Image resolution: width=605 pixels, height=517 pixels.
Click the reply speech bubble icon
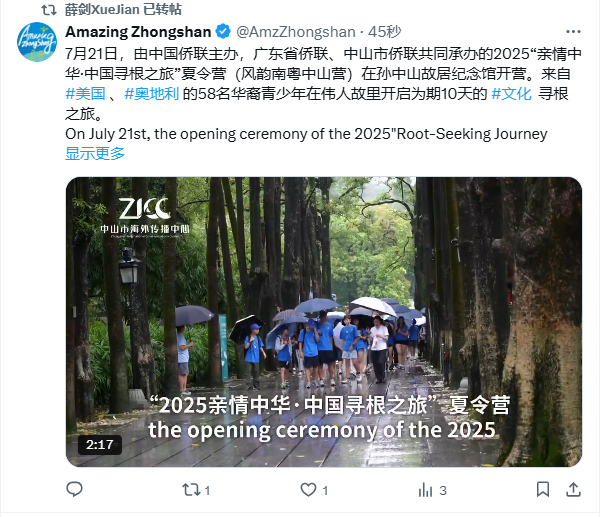pos(74,489)
